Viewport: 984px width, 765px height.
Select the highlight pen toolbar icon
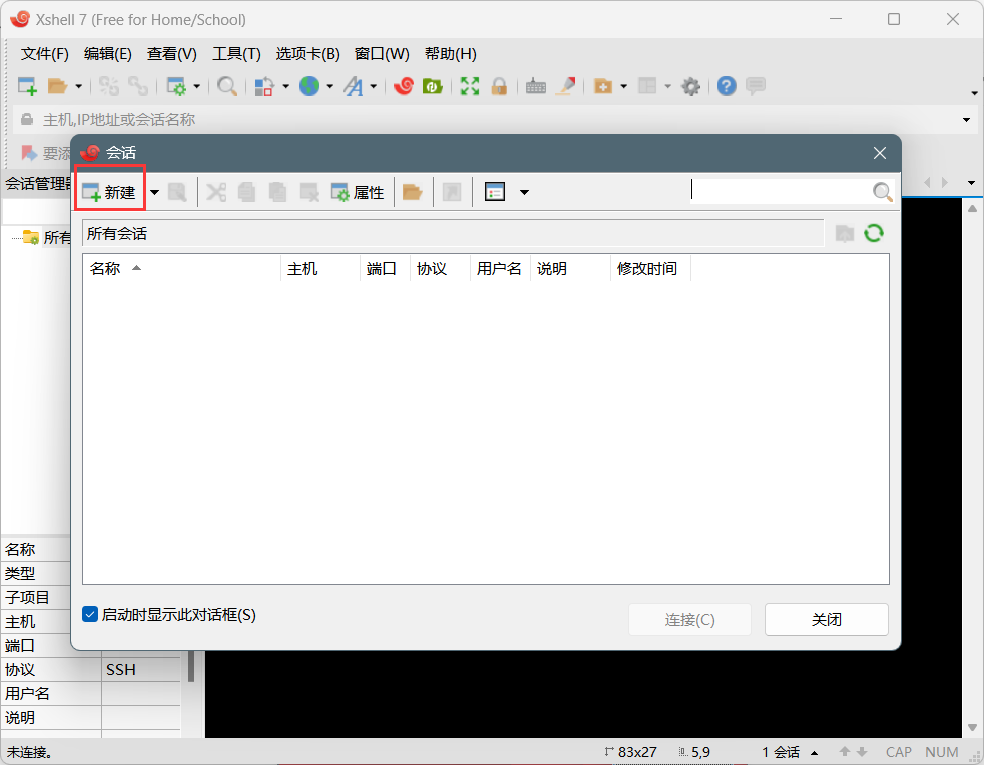(x=566, y=86)
